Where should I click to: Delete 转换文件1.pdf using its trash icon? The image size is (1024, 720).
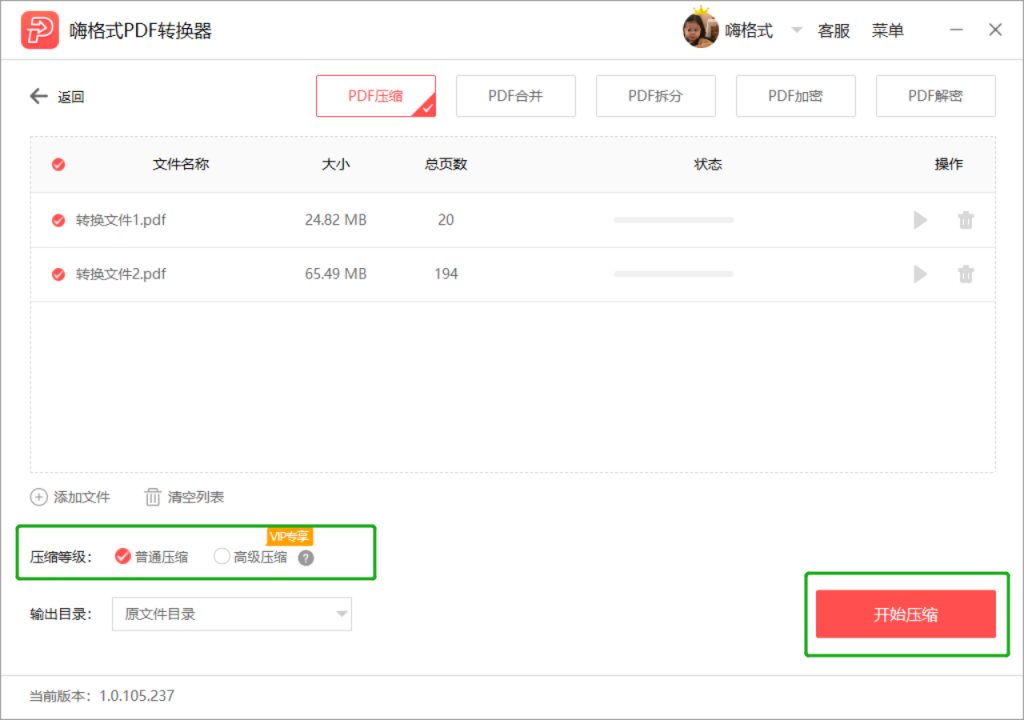pyautogui.click(x=966, y=220)
